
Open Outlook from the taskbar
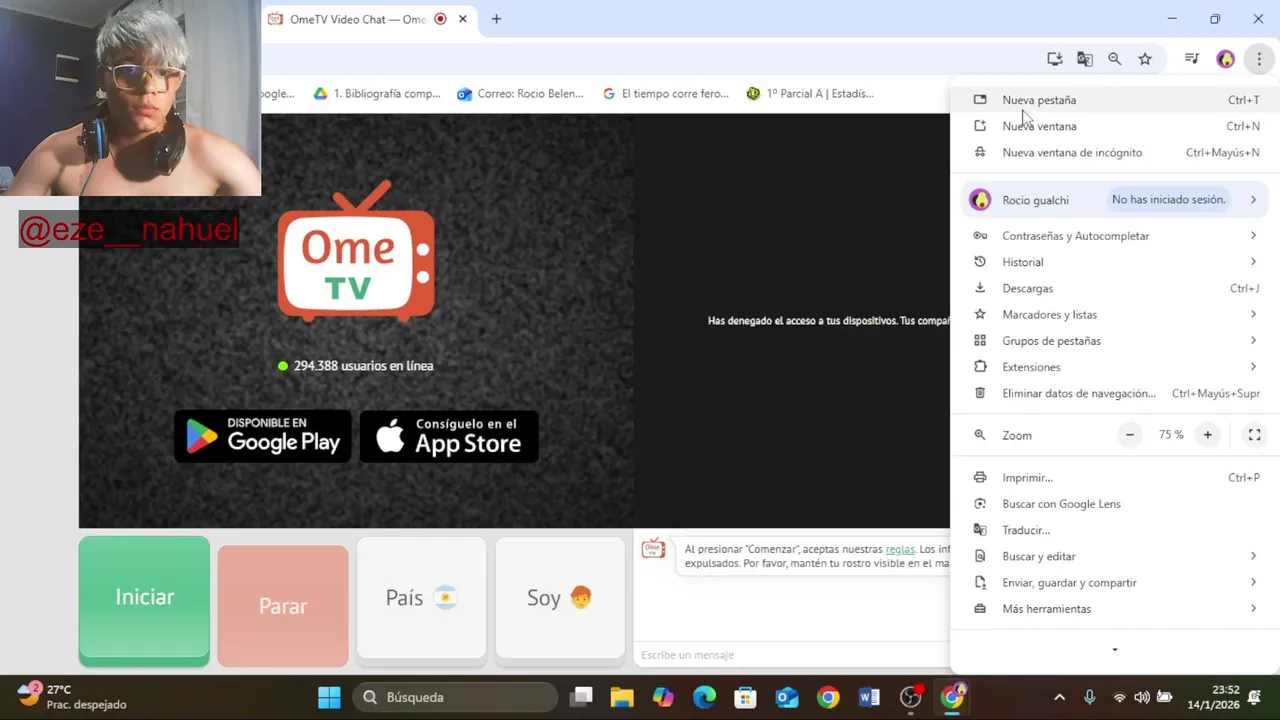tap(787, 697)
